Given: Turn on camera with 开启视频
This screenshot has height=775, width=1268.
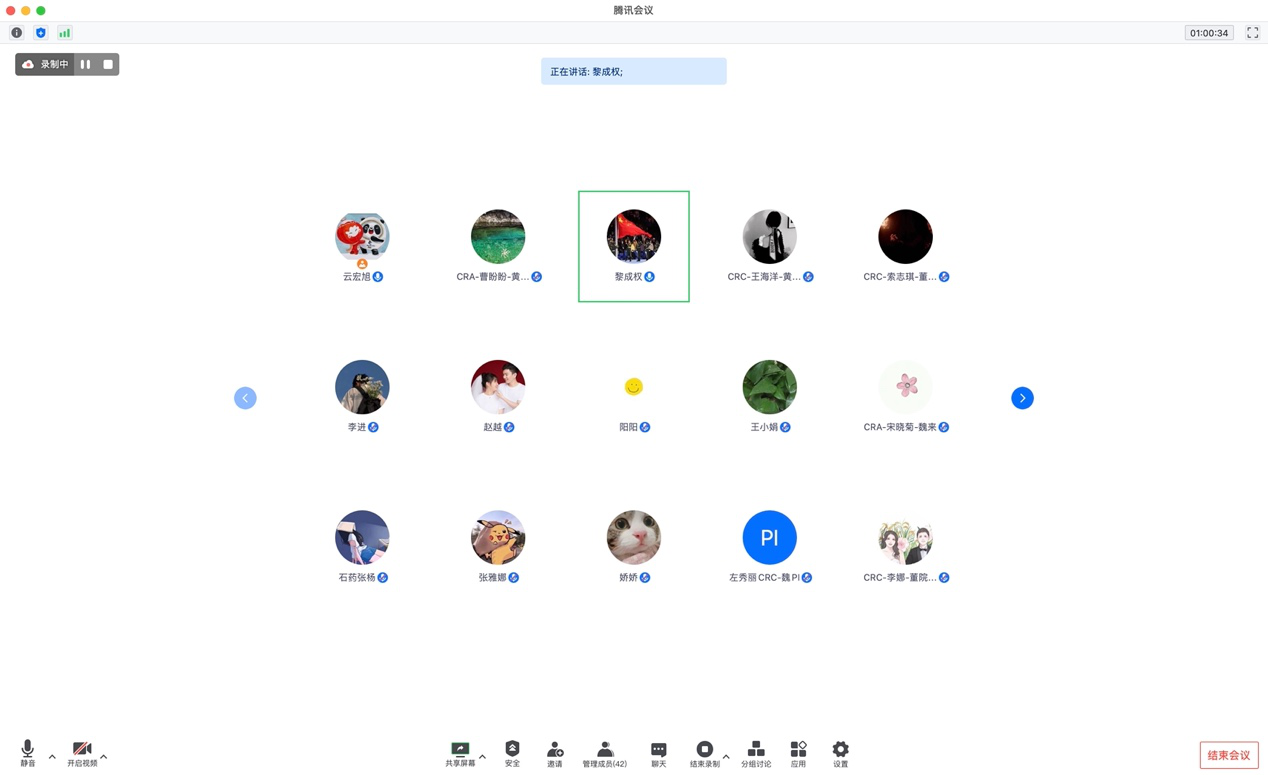Looking at the screenshot, I should (x=82, y=753).
